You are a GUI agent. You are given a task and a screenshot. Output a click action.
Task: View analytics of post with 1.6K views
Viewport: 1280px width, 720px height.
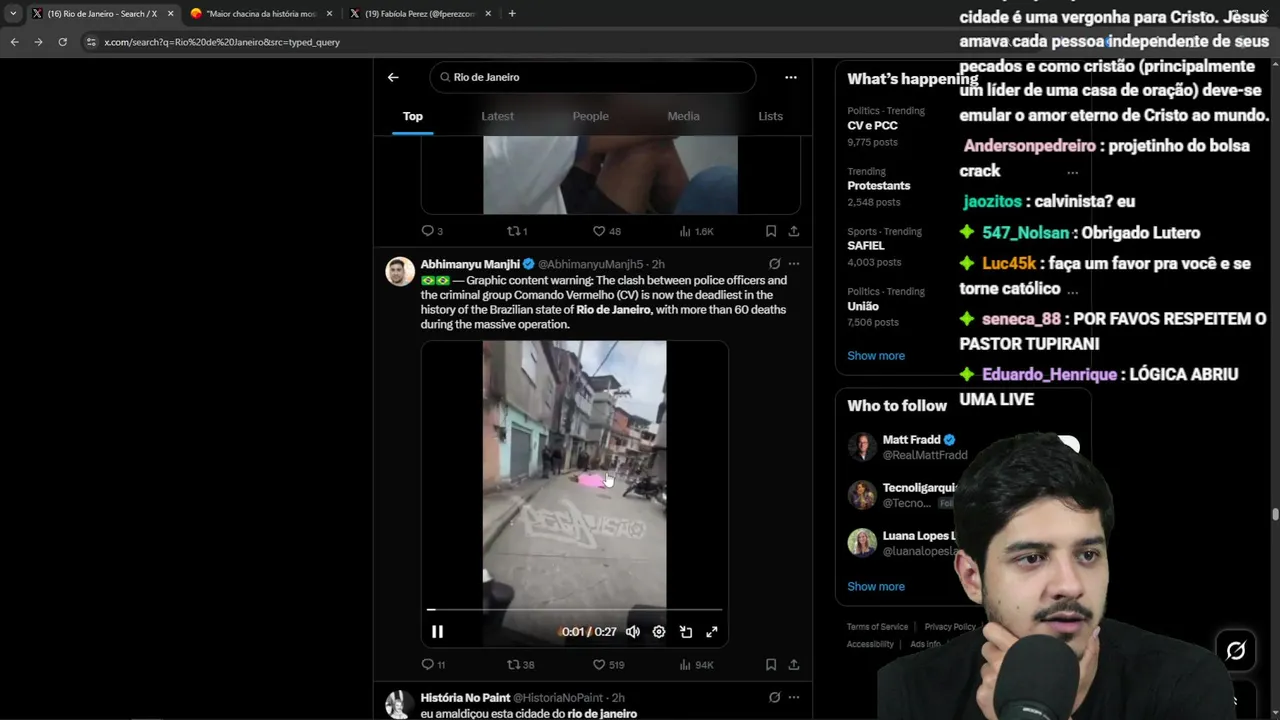[697, 231]
